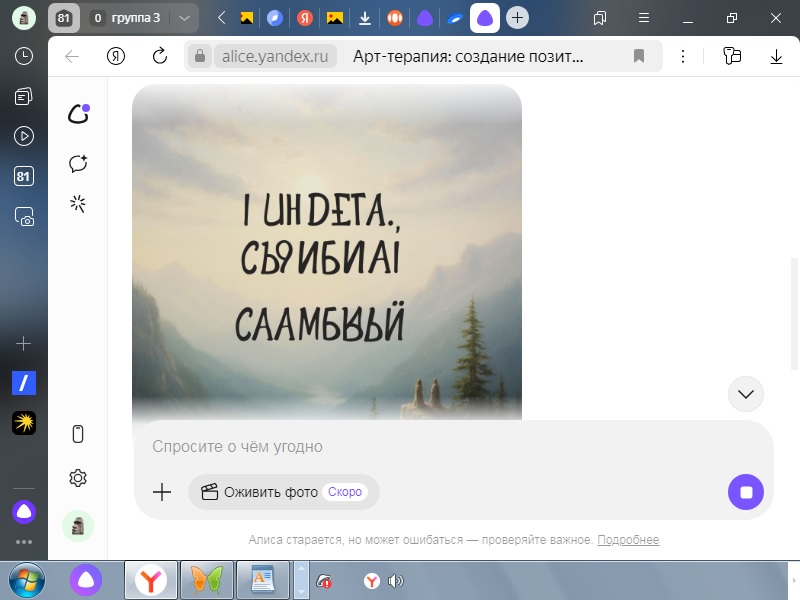
Task: Open screenshot camera tool in browser side panel
Action: pos(24,216)
